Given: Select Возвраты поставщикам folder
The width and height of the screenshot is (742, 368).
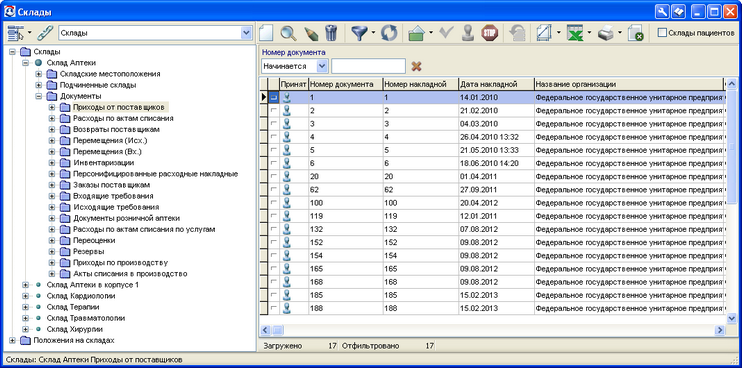Looking at the screenshot, I should point(116,129).
